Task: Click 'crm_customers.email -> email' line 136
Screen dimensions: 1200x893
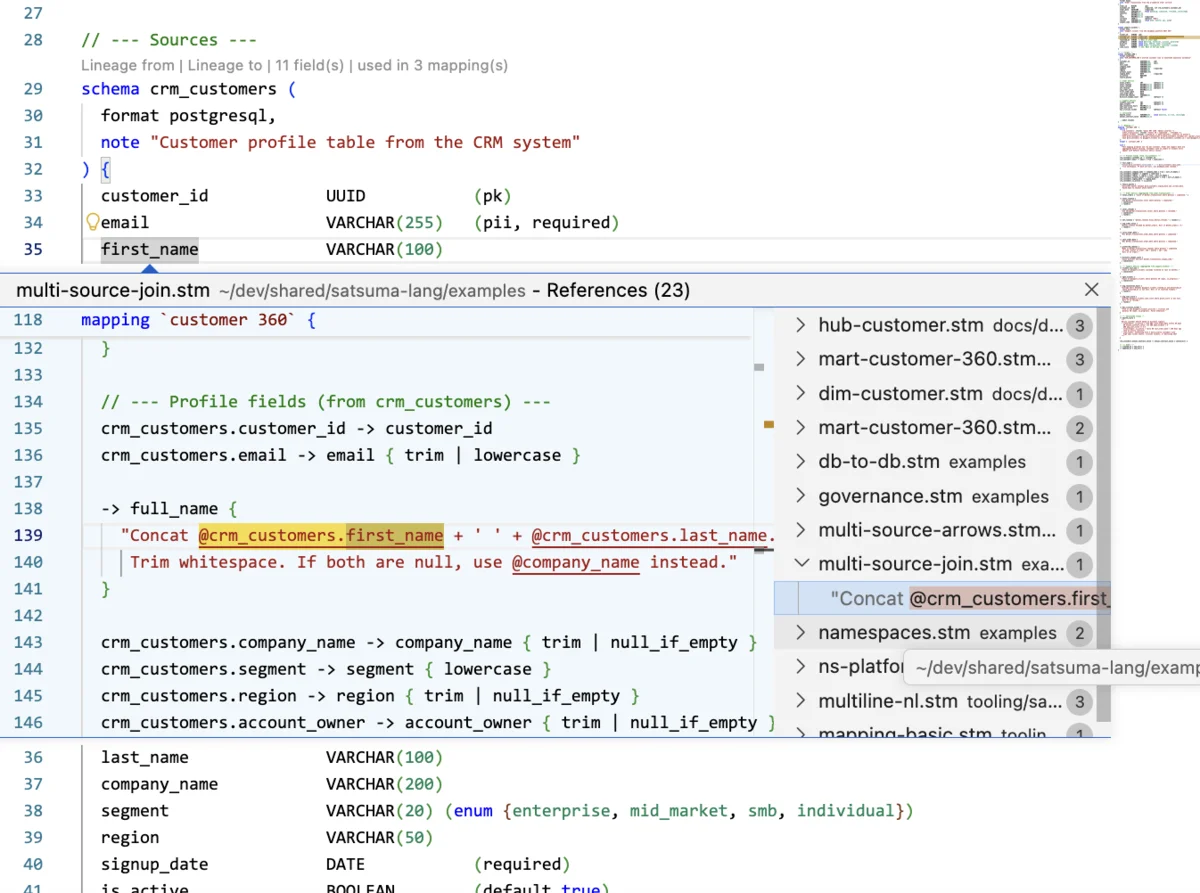Action: coord(341,455)
